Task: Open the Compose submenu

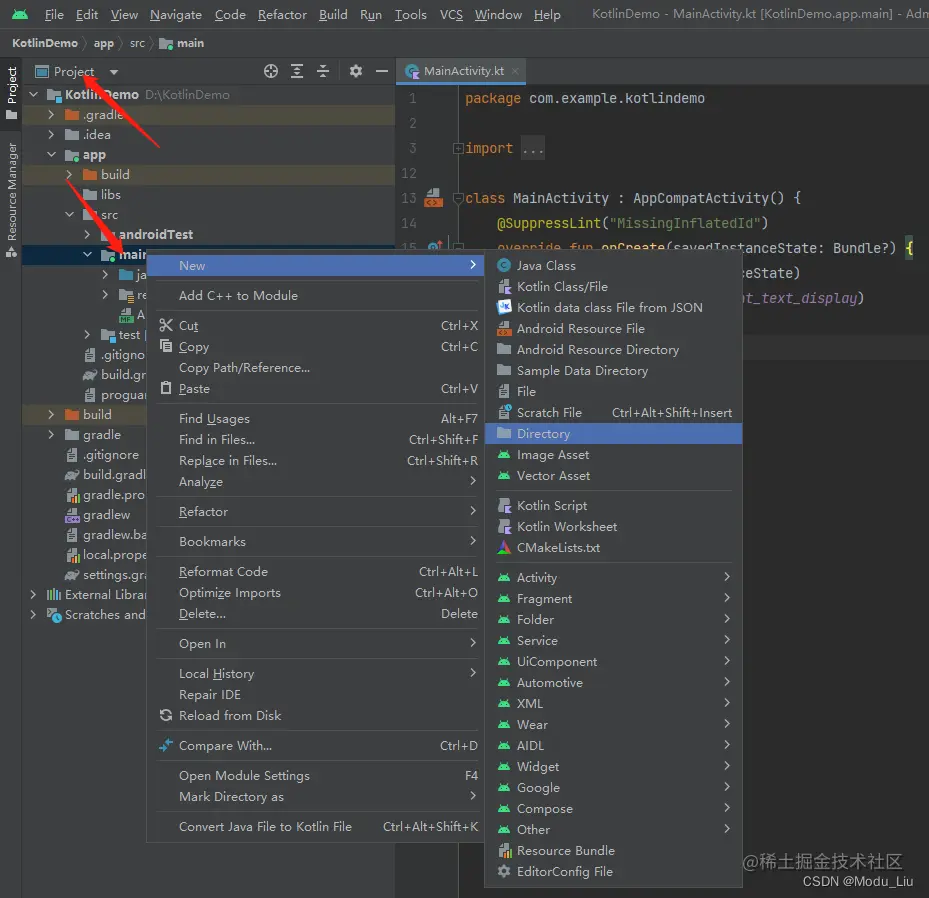Action: (613, 809)
